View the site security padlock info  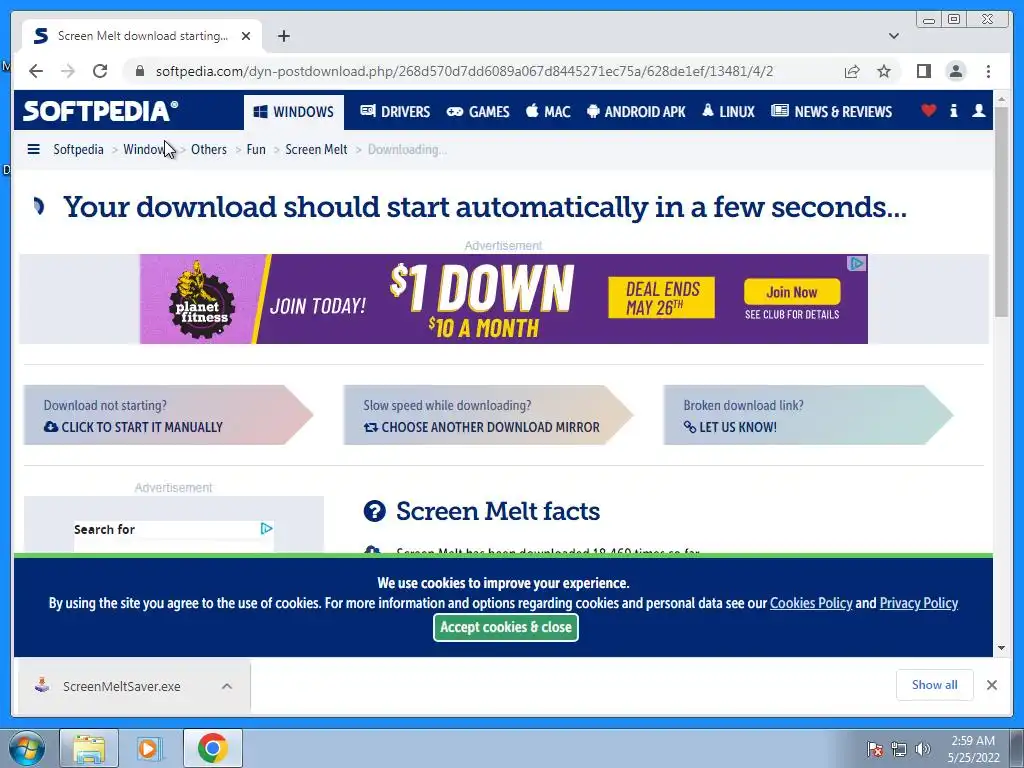point(139,71)
